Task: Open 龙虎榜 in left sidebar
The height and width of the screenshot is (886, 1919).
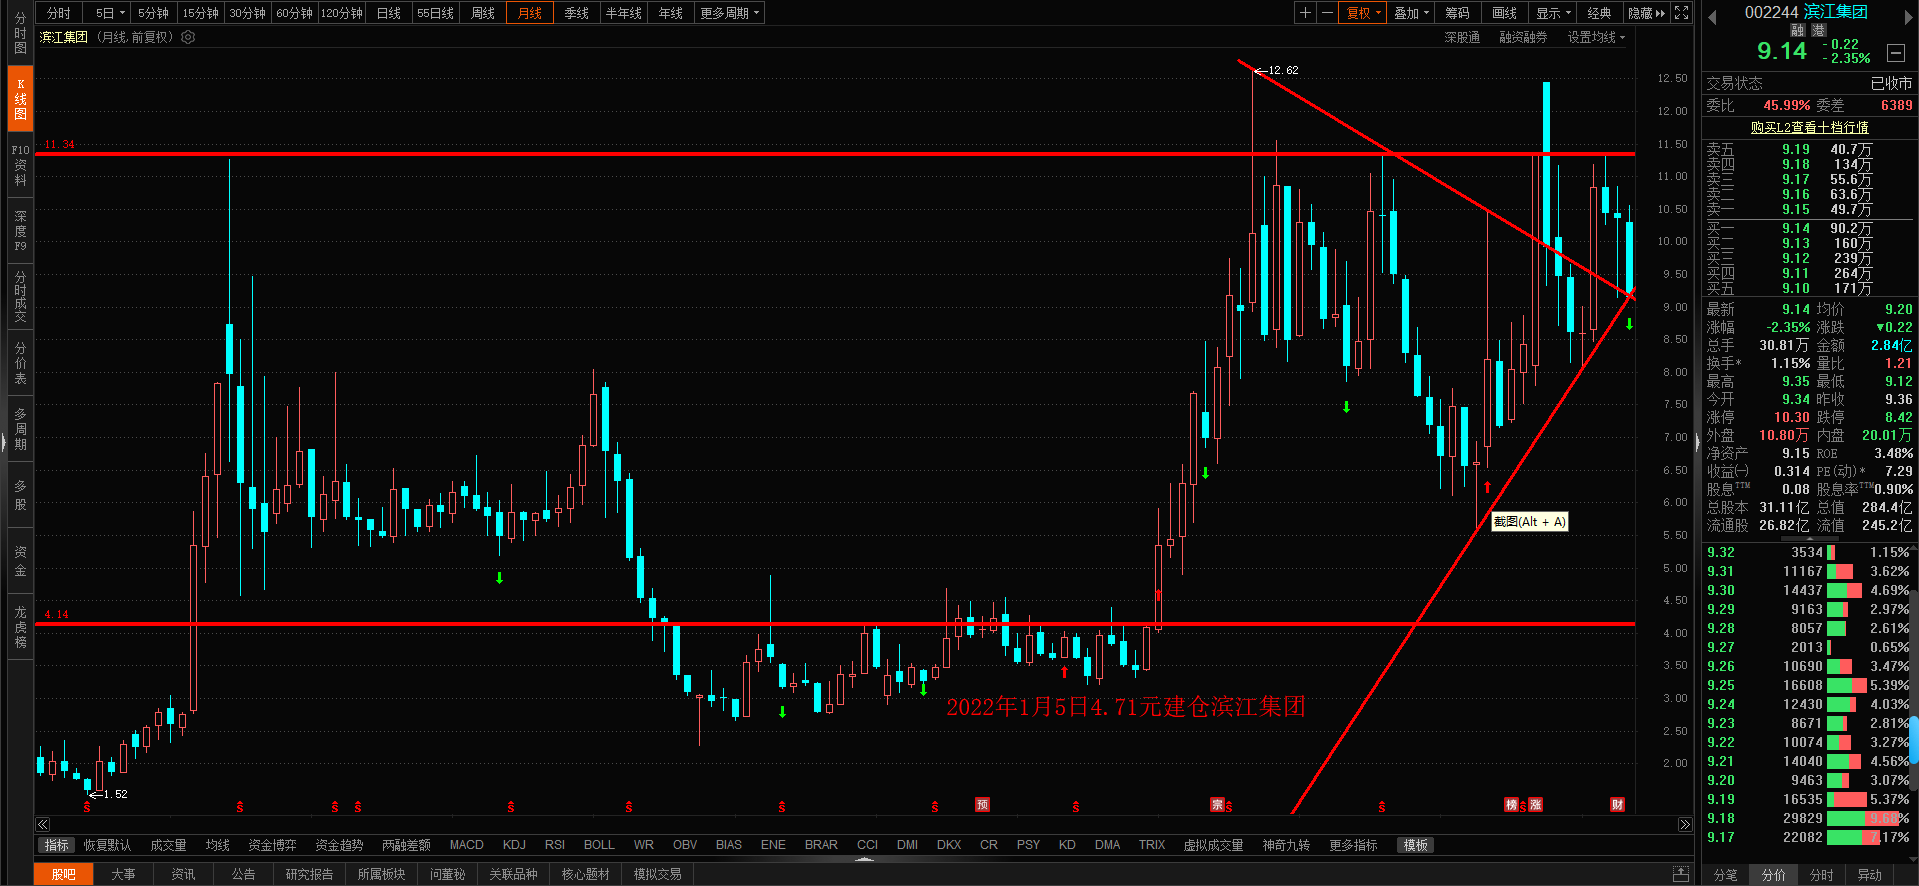Action: (20, 626)
